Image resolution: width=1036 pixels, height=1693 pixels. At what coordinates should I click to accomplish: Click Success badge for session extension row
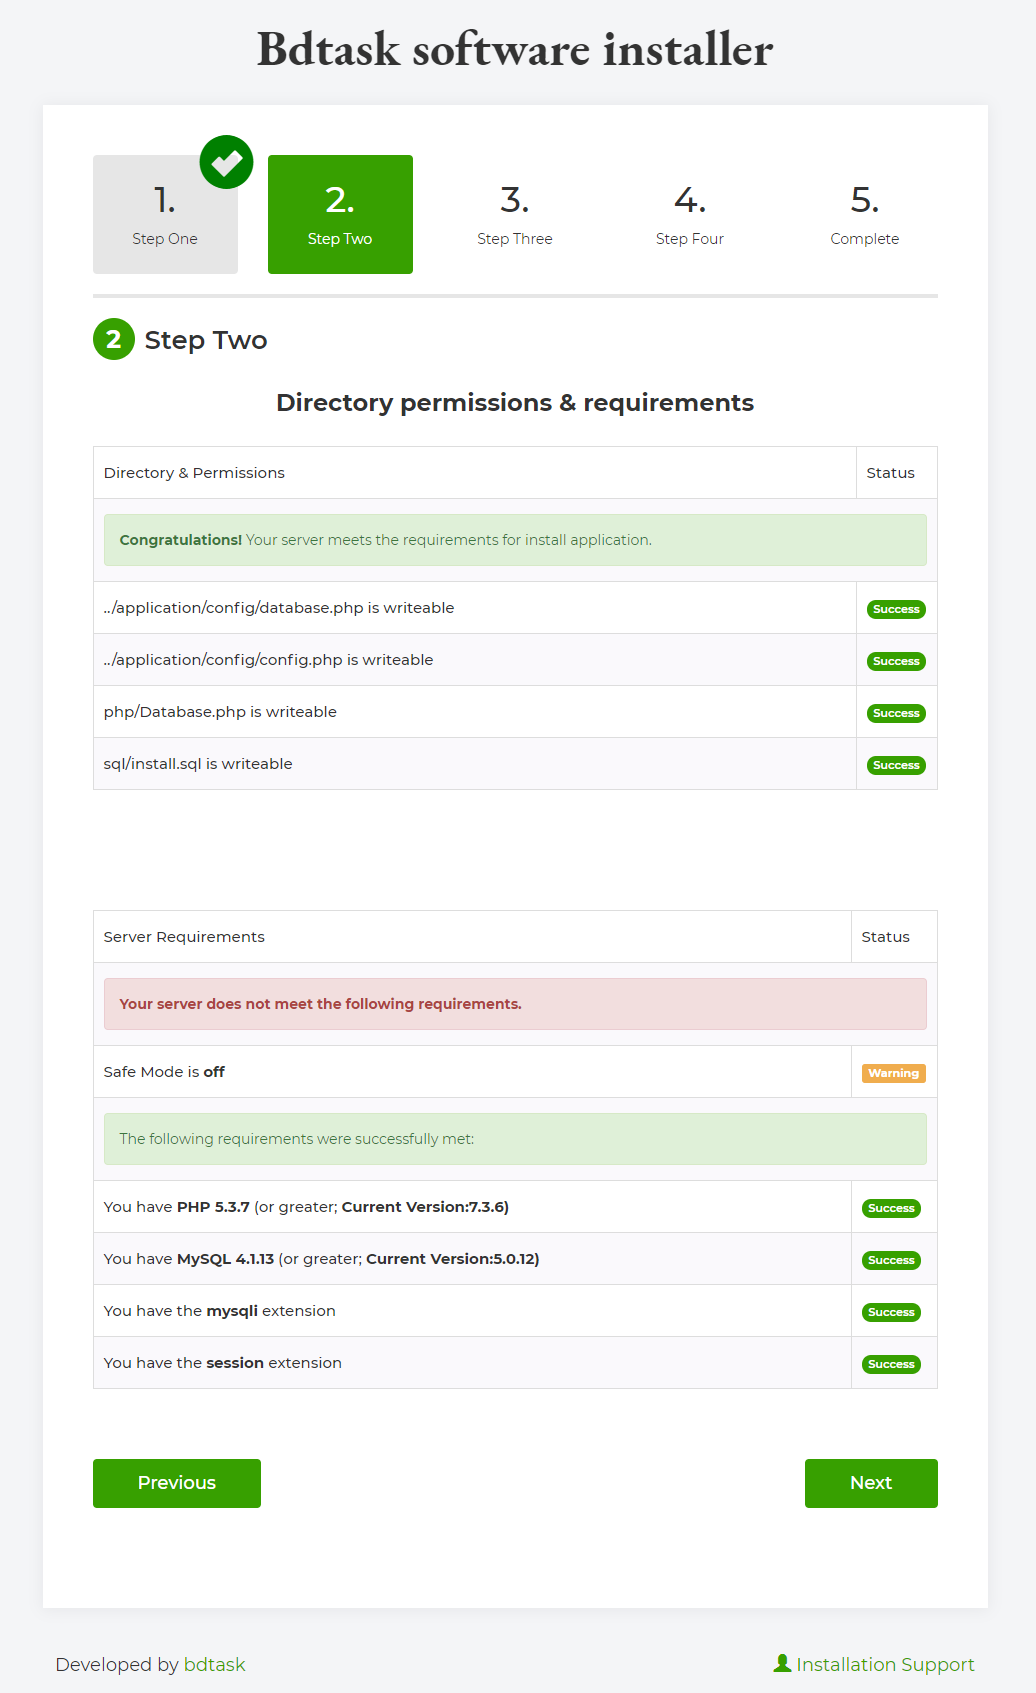coord(891,1364)
